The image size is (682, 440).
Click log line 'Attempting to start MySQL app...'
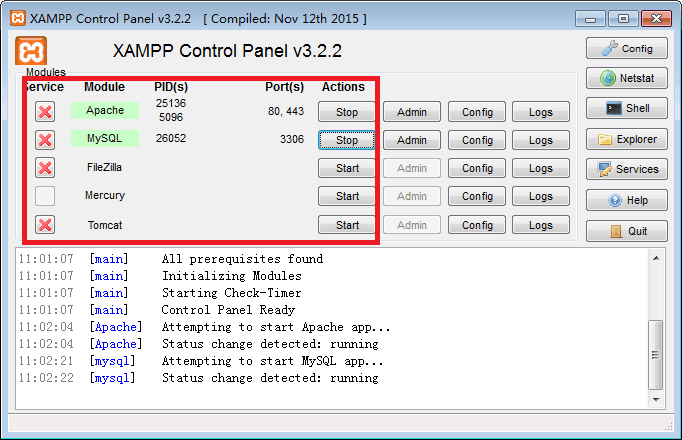(273, 361)
